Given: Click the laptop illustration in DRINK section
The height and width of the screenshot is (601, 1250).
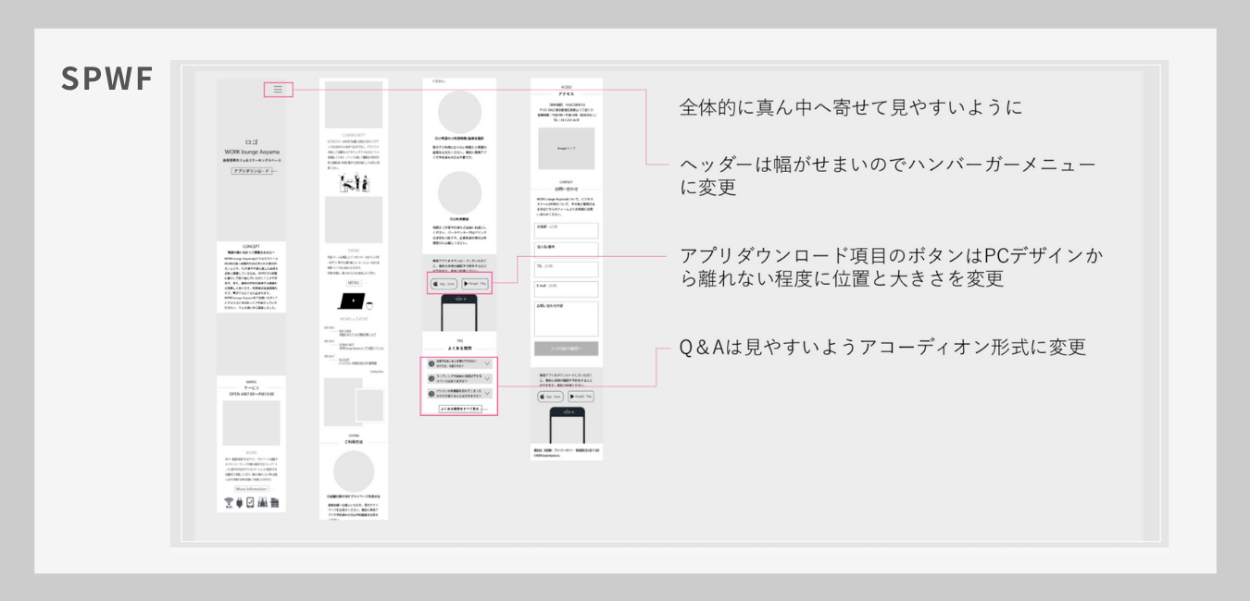Looking at the screenshot, I should pos(351,301).
